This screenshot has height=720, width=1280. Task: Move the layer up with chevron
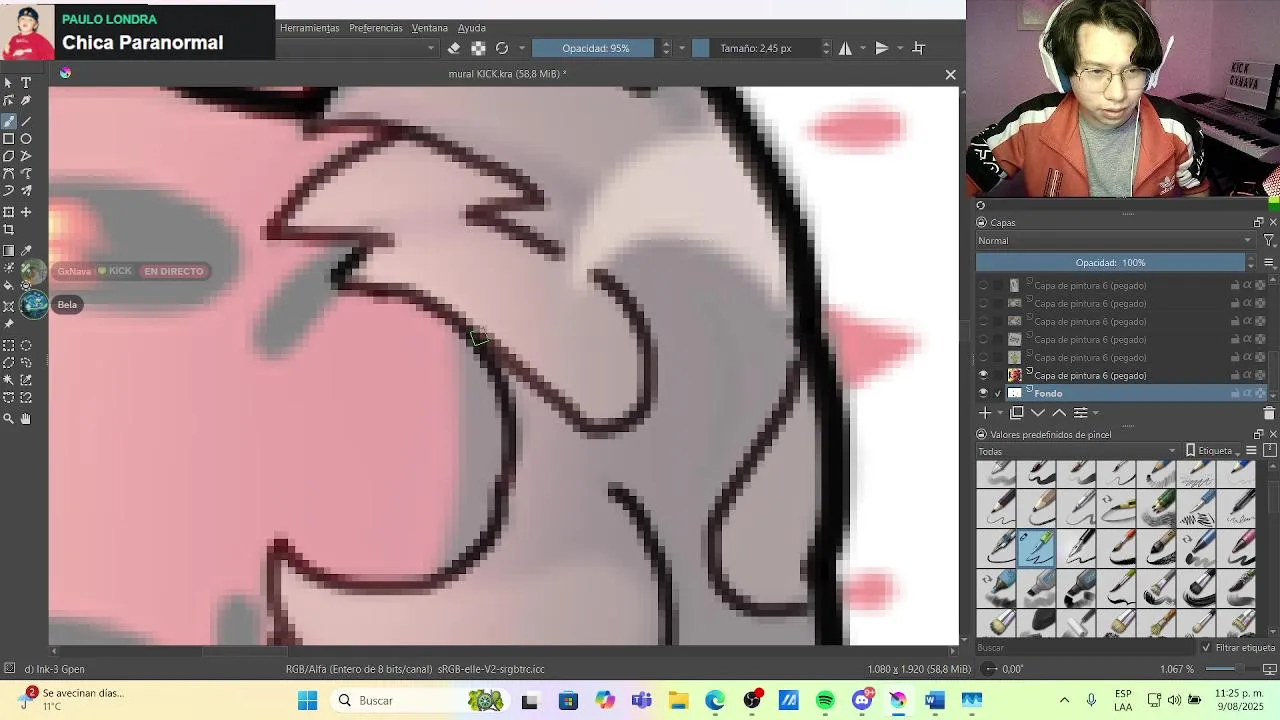pyautogui.click(x=1059, y=413)
